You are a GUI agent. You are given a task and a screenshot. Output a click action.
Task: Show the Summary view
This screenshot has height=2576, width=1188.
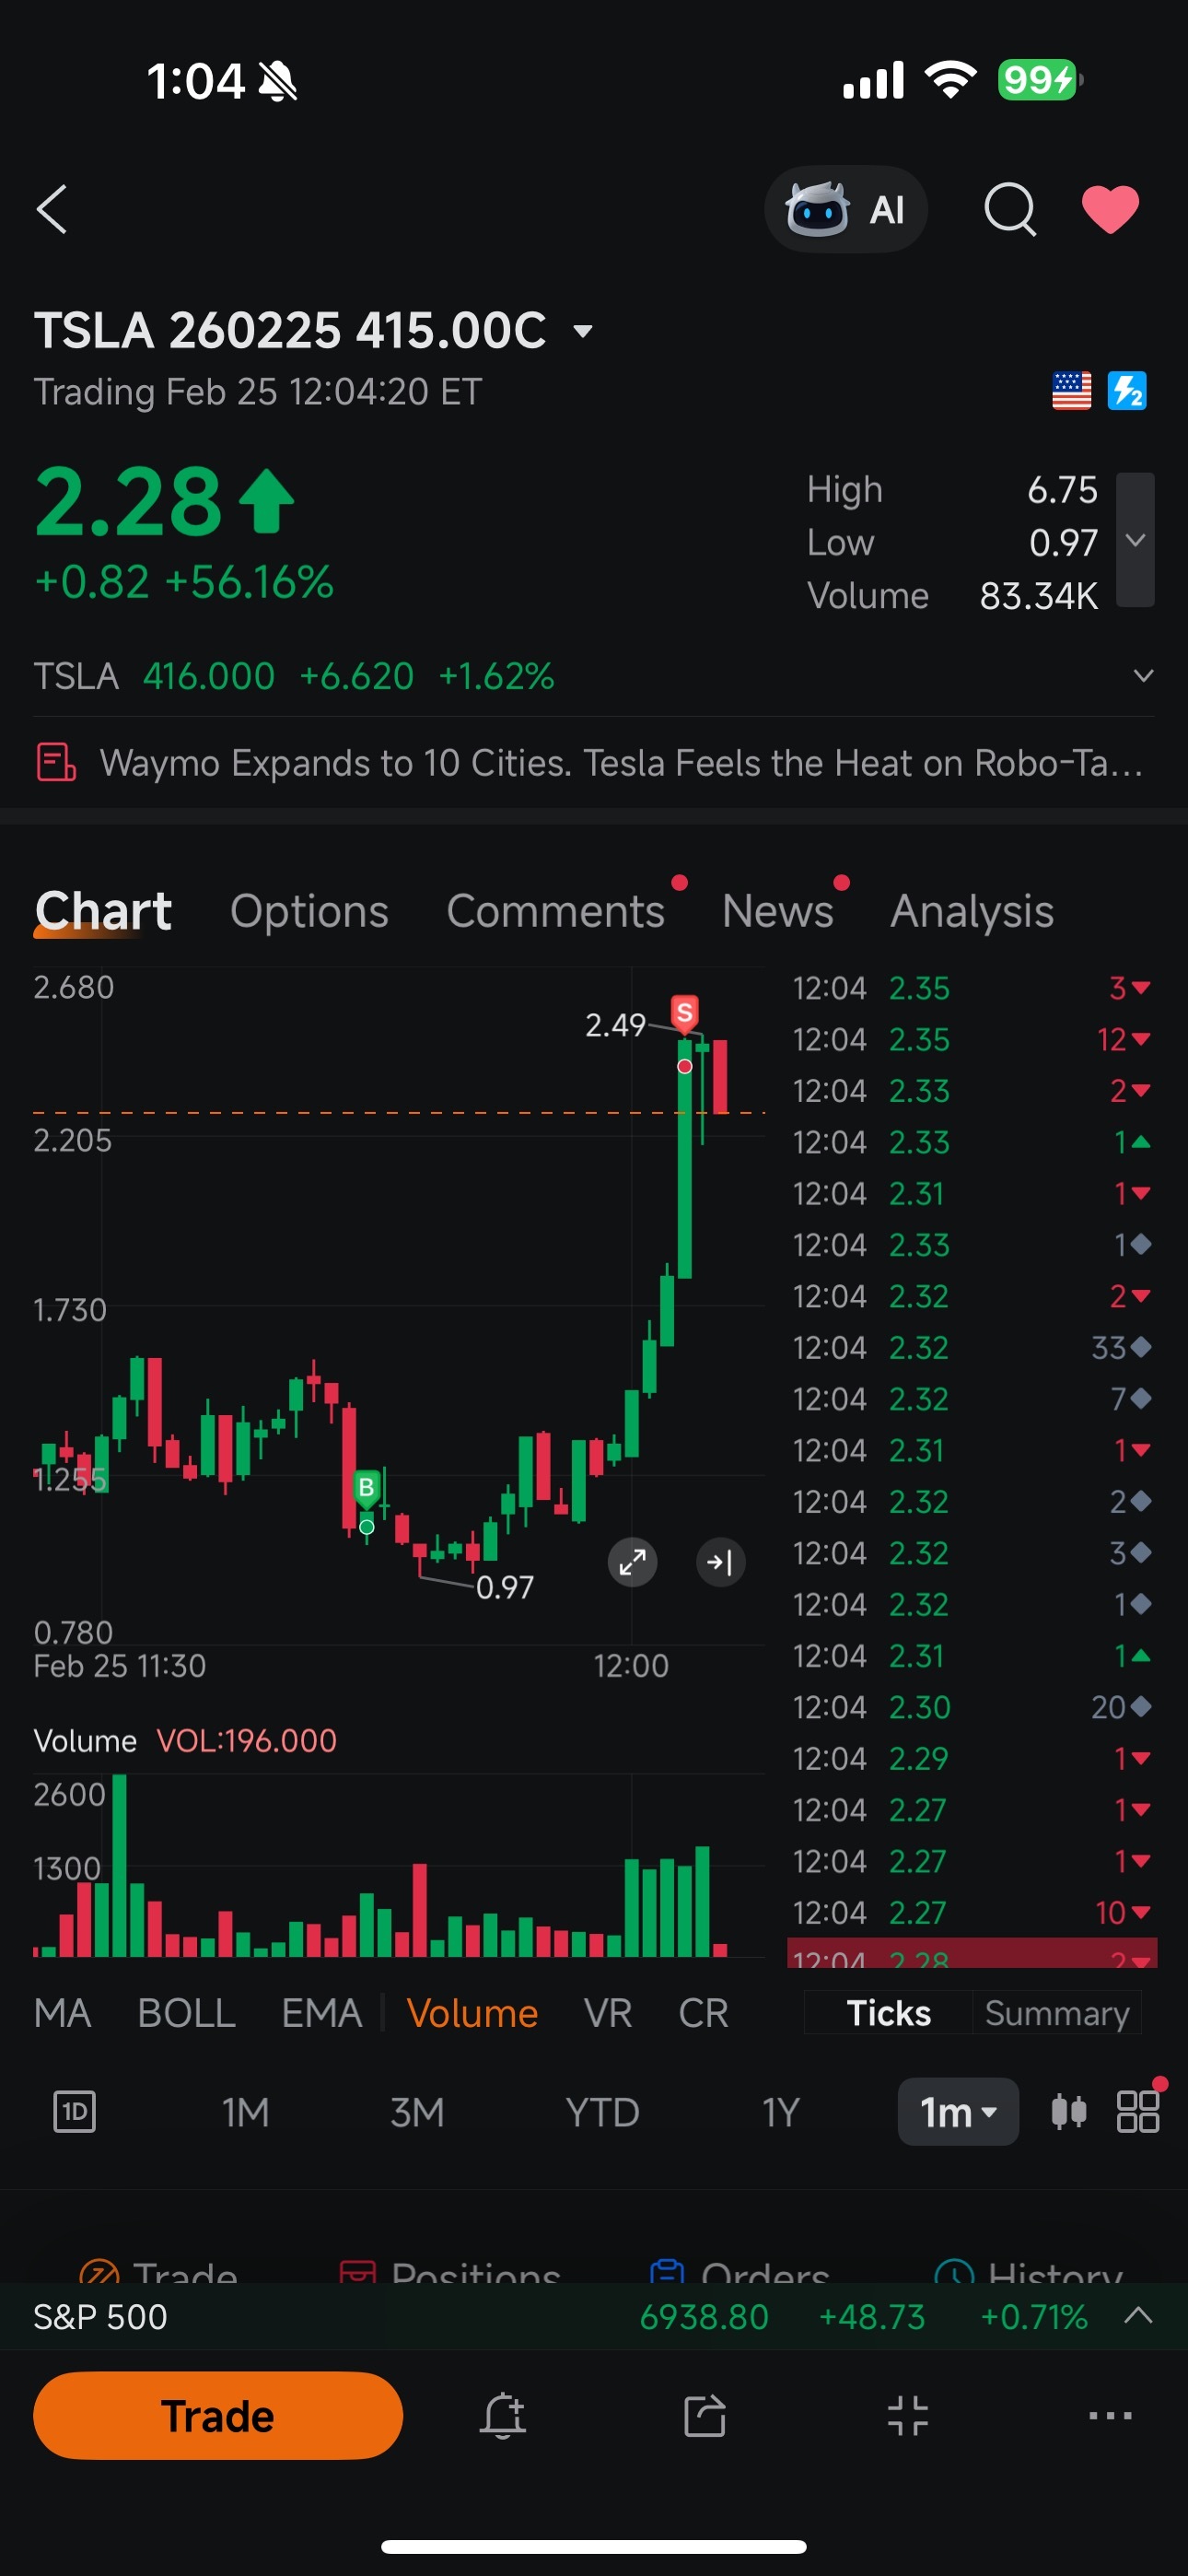(1057, 2013)
